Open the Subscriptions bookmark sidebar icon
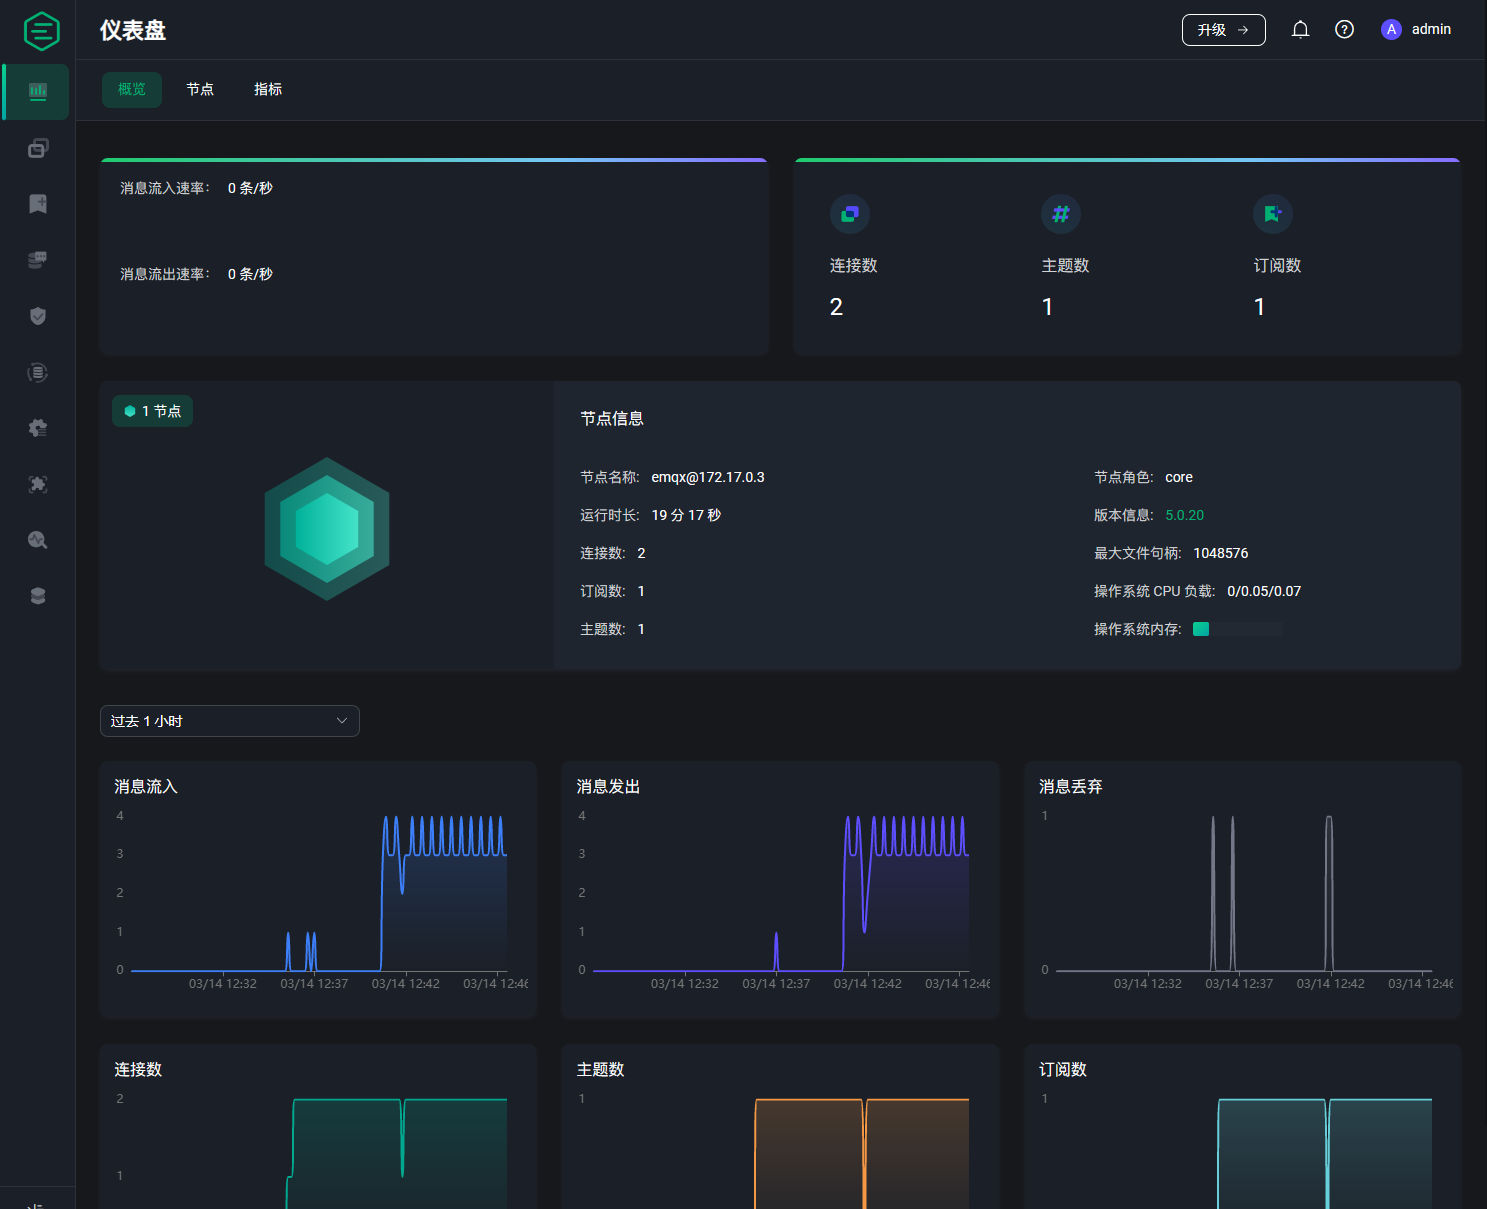The width and height of the screenshot is (1487, 1209). click(38, 204)
